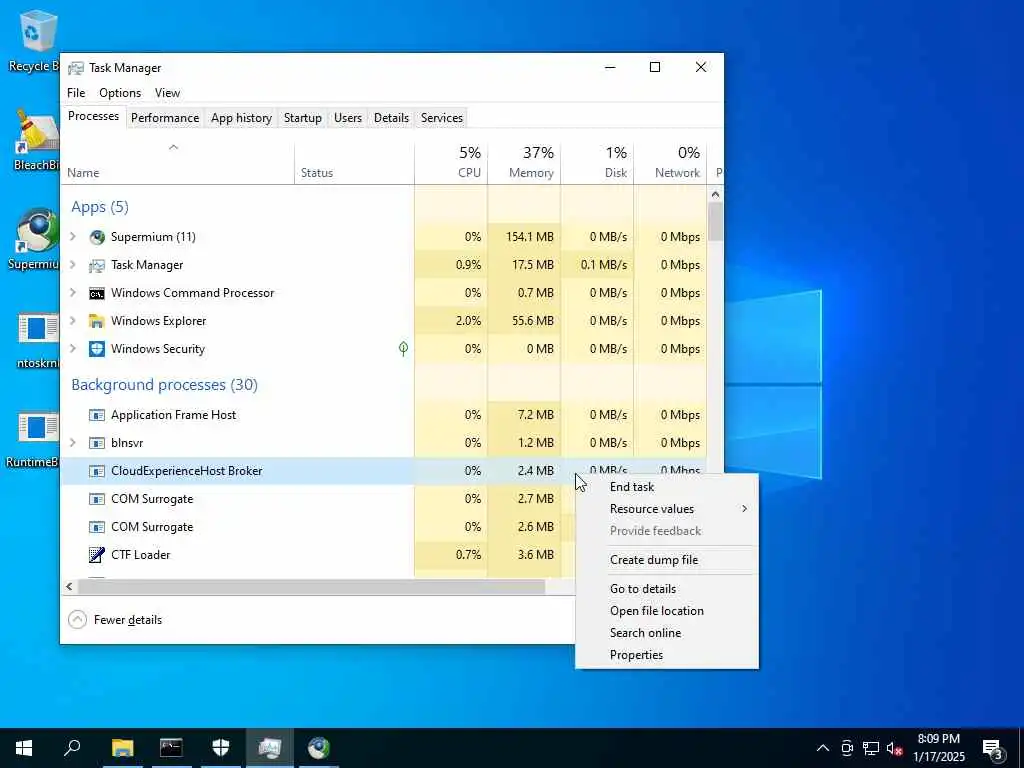
Task: Open the Options menu
Action: [x=120, y=93]
